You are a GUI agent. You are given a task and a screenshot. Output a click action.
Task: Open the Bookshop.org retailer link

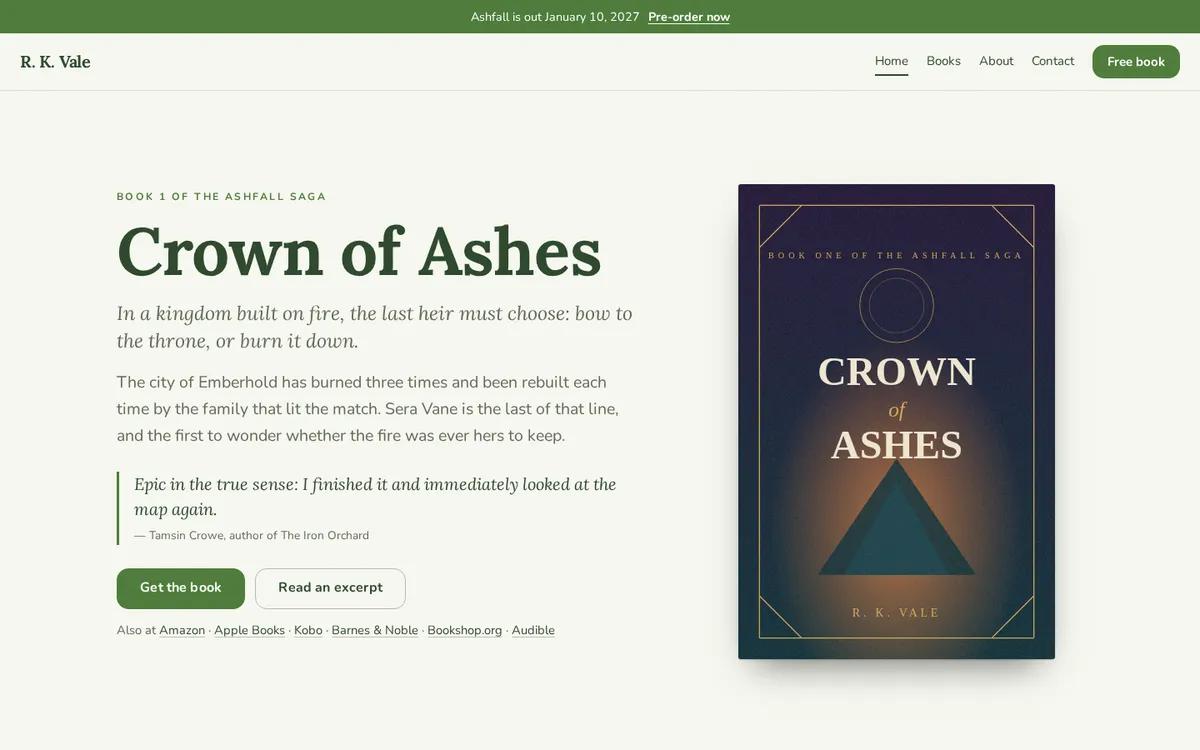click(465, 630)
